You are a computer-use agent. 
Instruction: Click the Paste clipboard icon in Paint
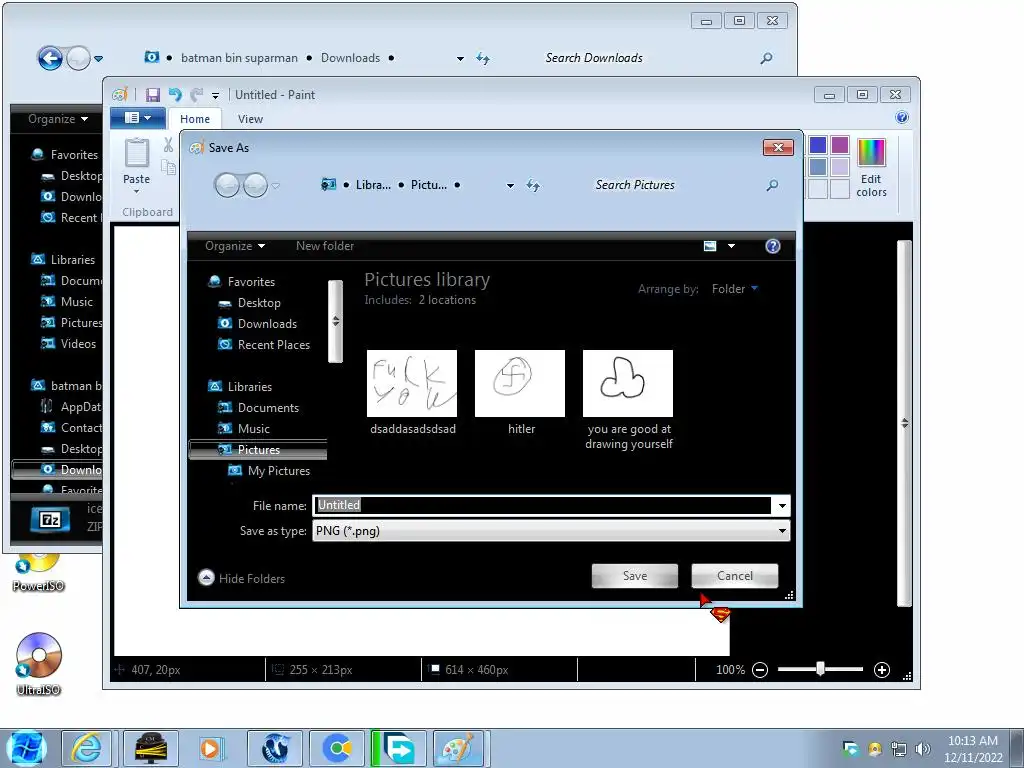(136, 154)
